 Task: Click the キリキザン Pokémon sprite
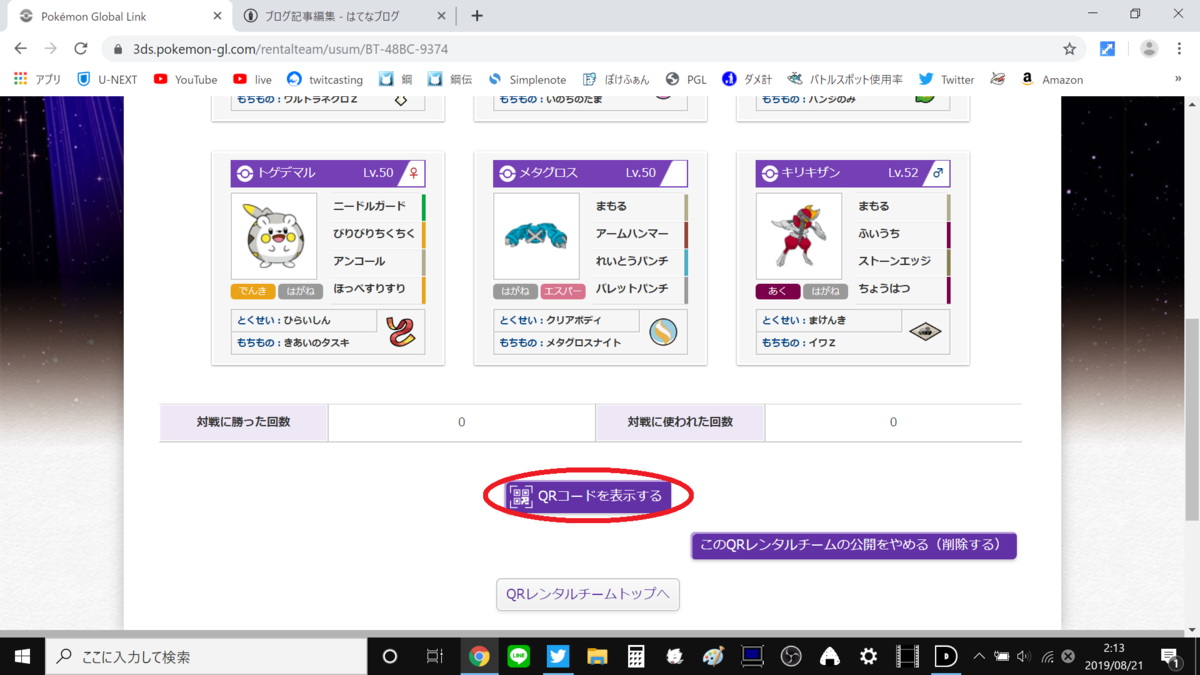(799, 236)
